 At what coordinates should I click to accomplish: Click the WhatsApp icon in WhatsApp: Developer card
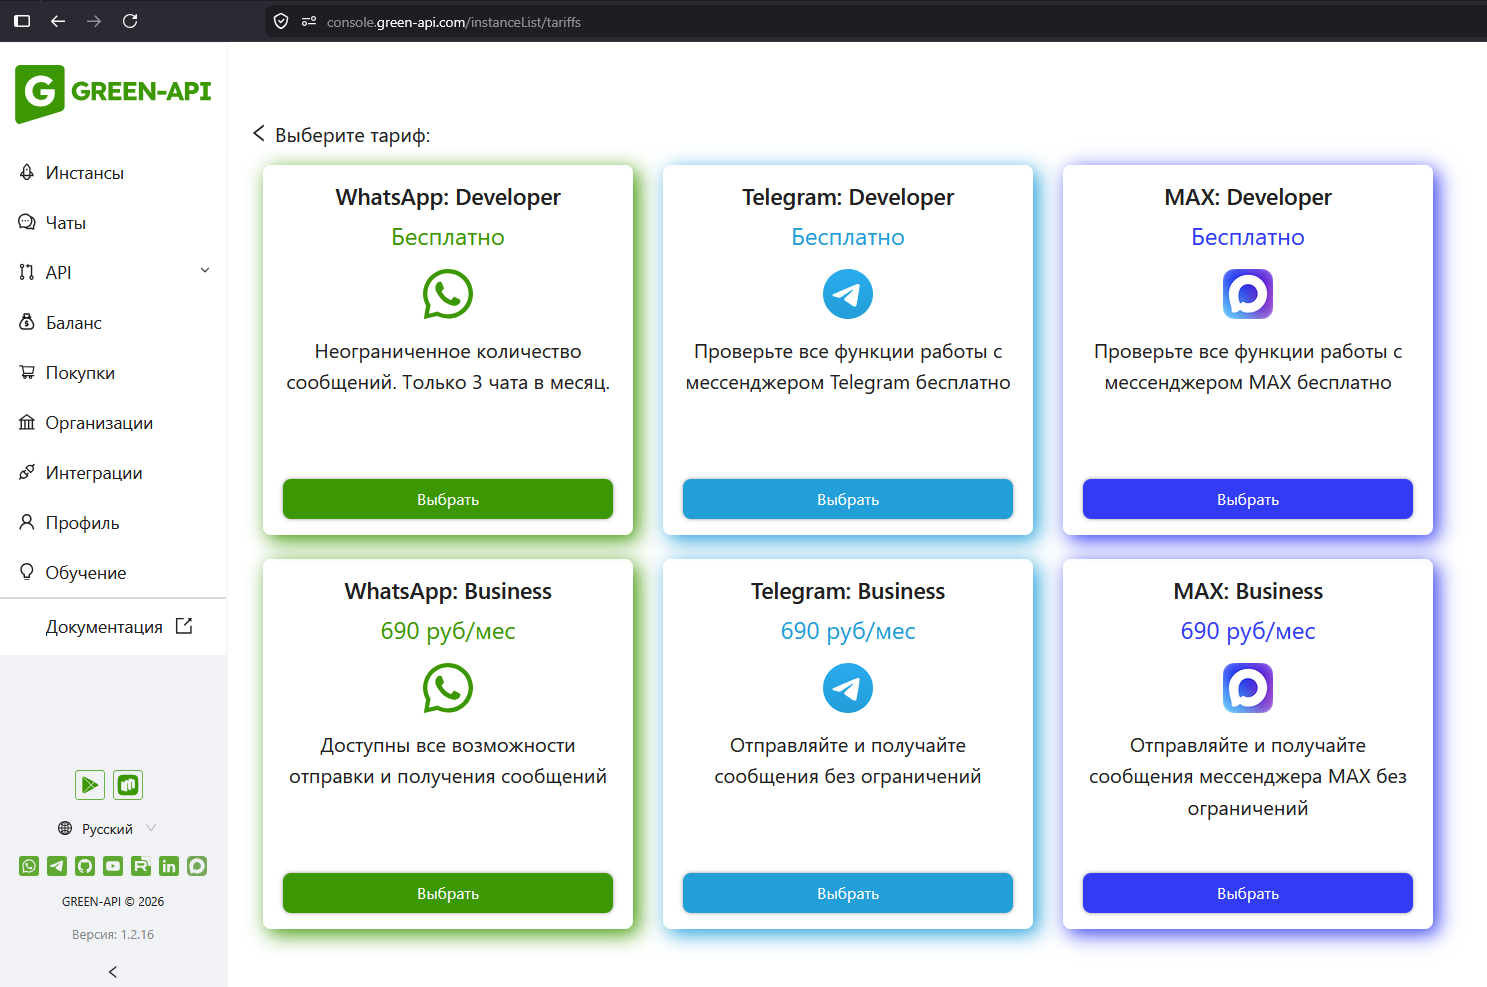448,294
